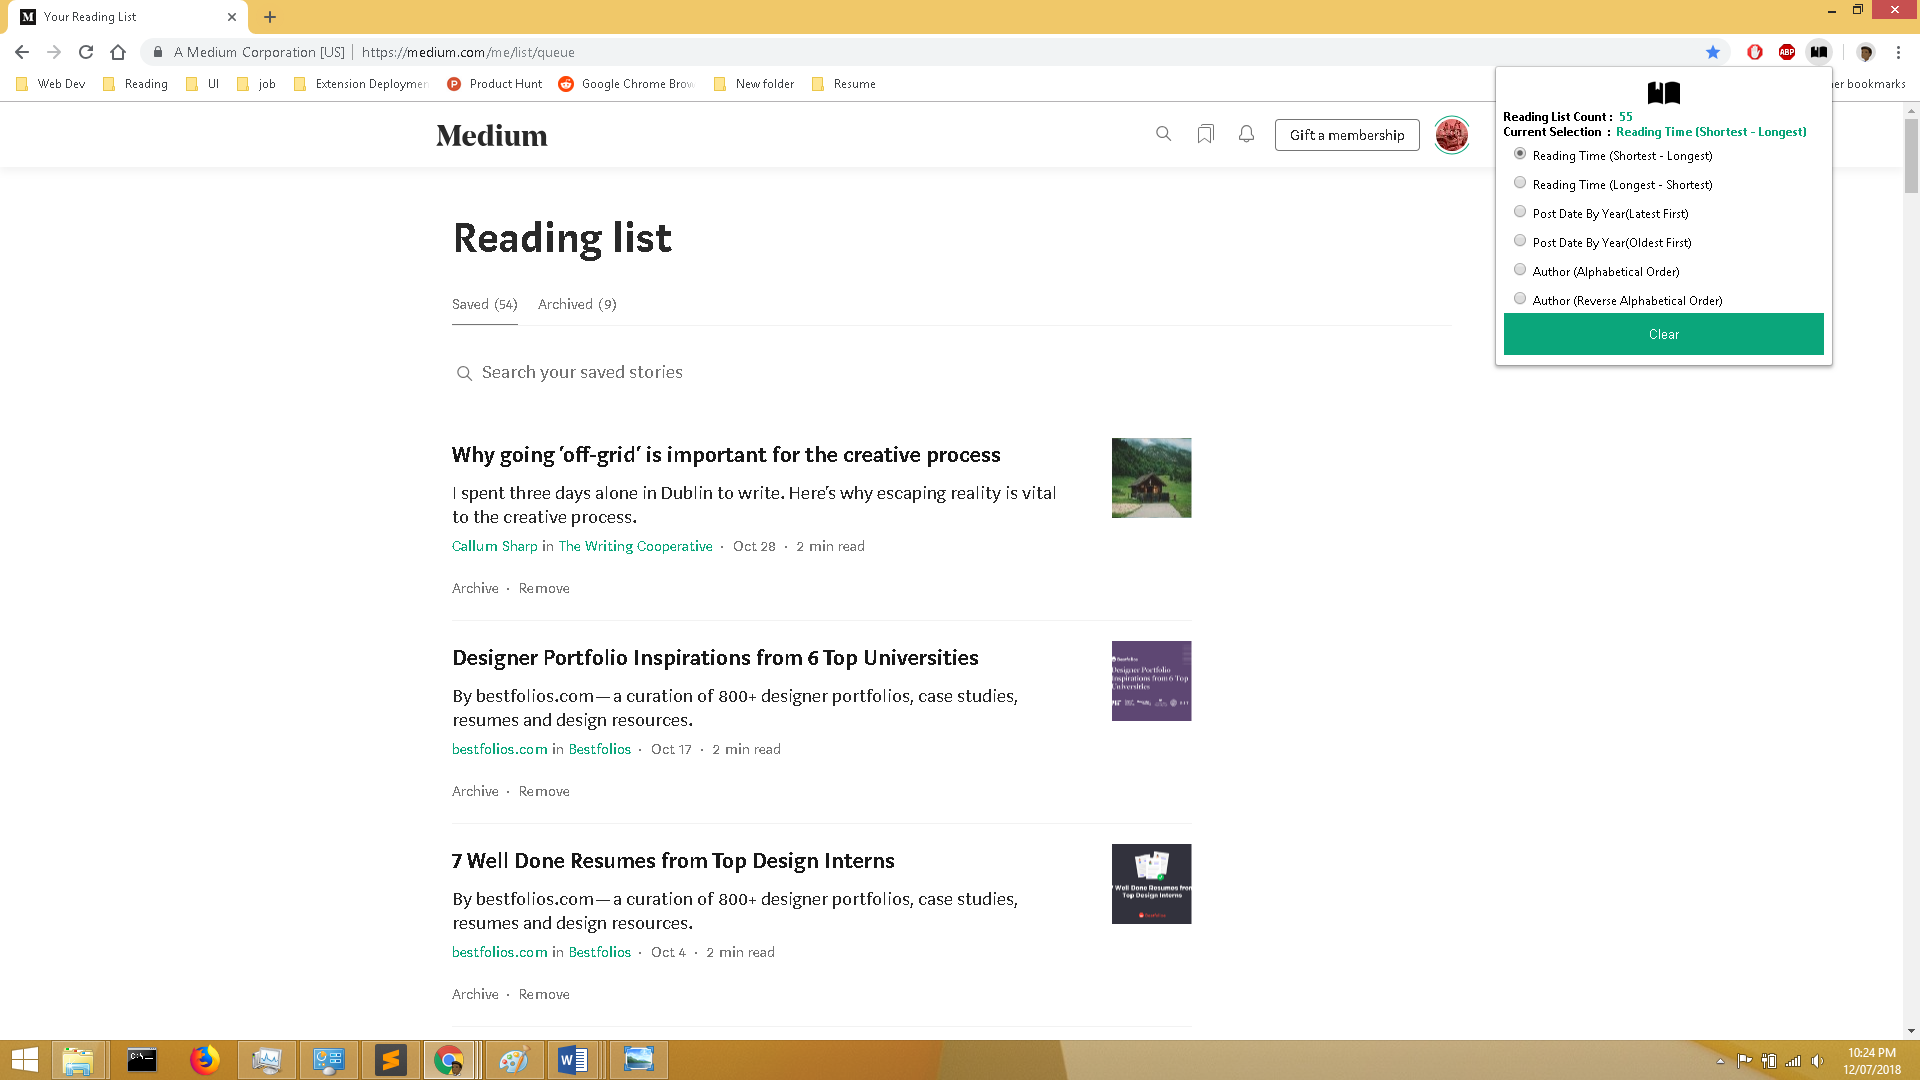This screenshot has width=1920, height=1080.
Task: Open the ABP extension icon
Action: tap(1787, 52)
